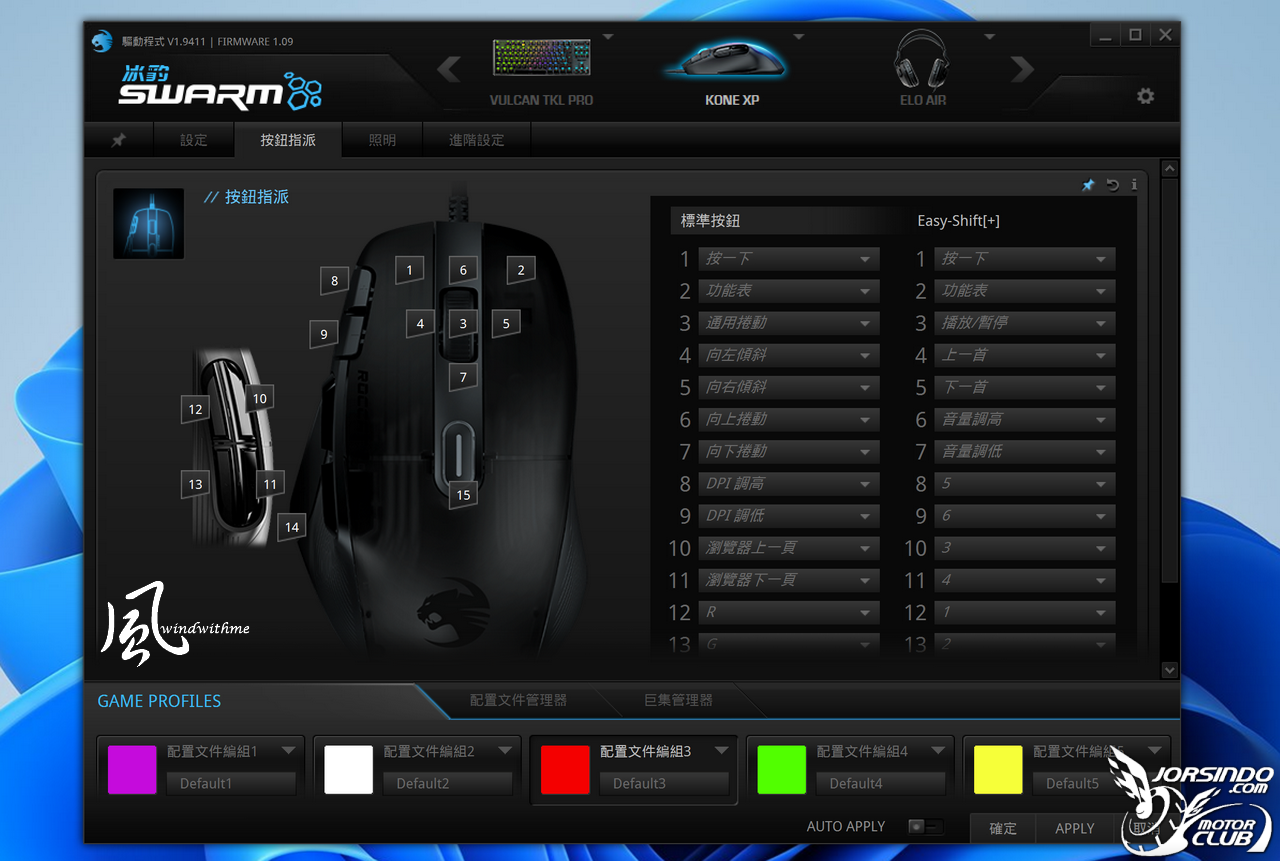Open the 巨集管理器 tab
Screen dimensions: 1280x861
(678, 700)
